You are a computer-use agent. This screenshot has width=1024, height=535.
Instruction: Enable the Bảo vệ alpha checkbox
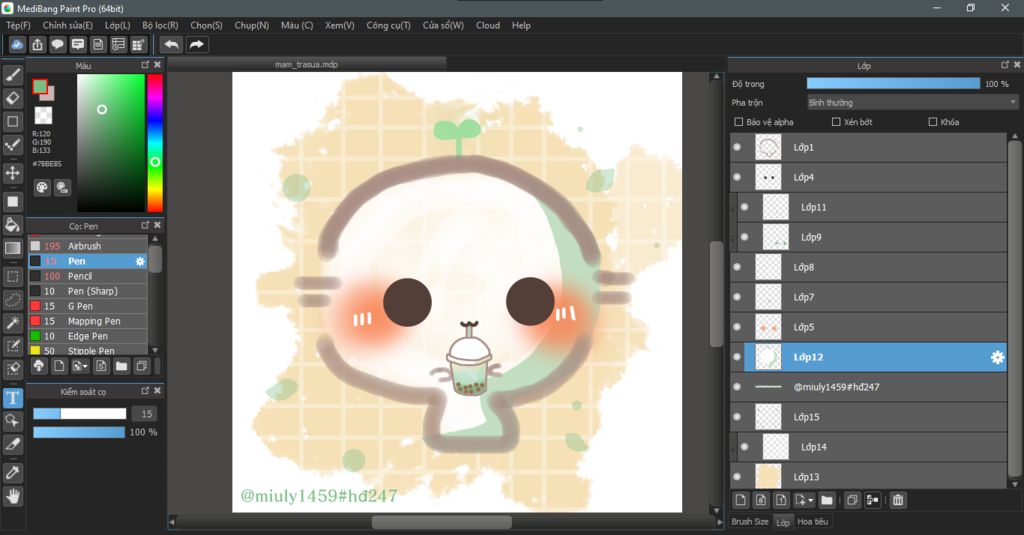pyautogui.click(x=739, y=122)
